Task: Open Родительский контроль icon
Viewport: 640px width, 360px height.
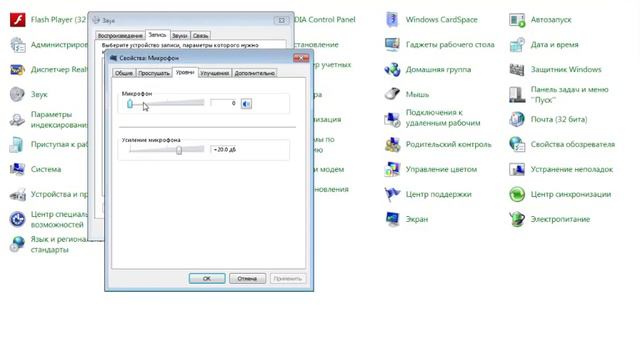Action: click(x=392, y=144)
